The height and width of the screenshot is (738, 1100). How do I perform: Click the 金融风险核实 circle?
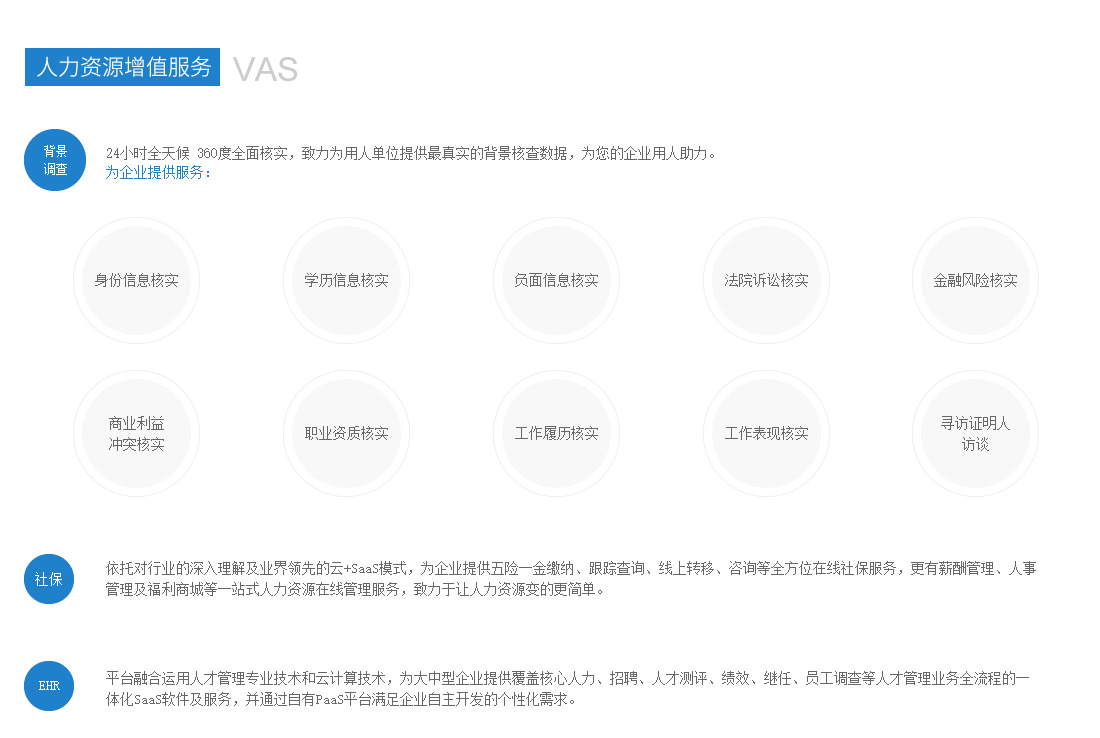point(975,281)
